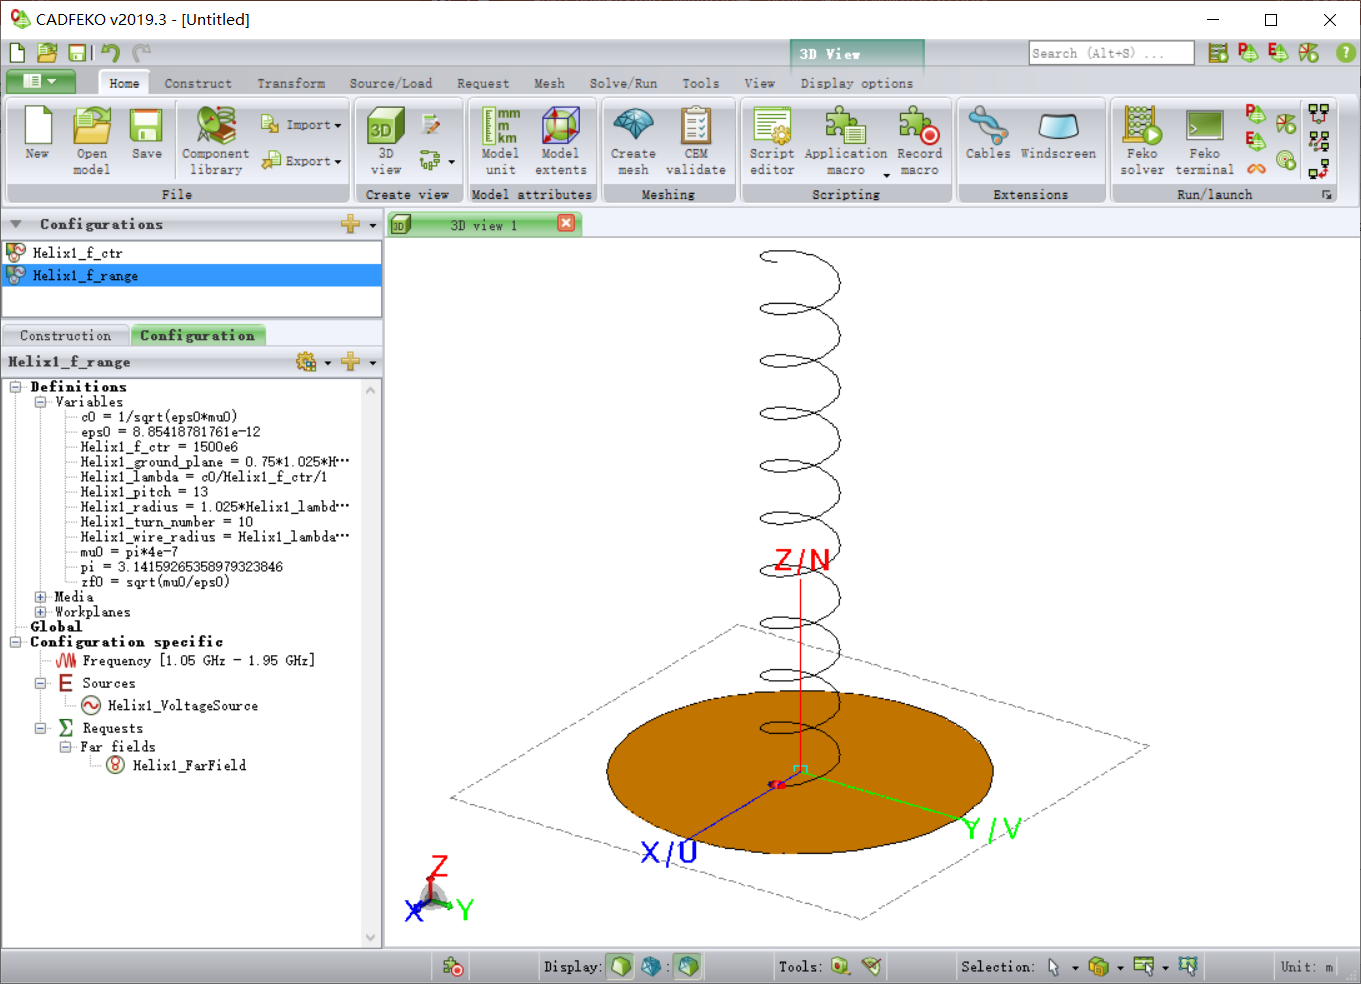Collapse the Variables tree node
Screen dimensions: 1361x984
coord(41,402)
